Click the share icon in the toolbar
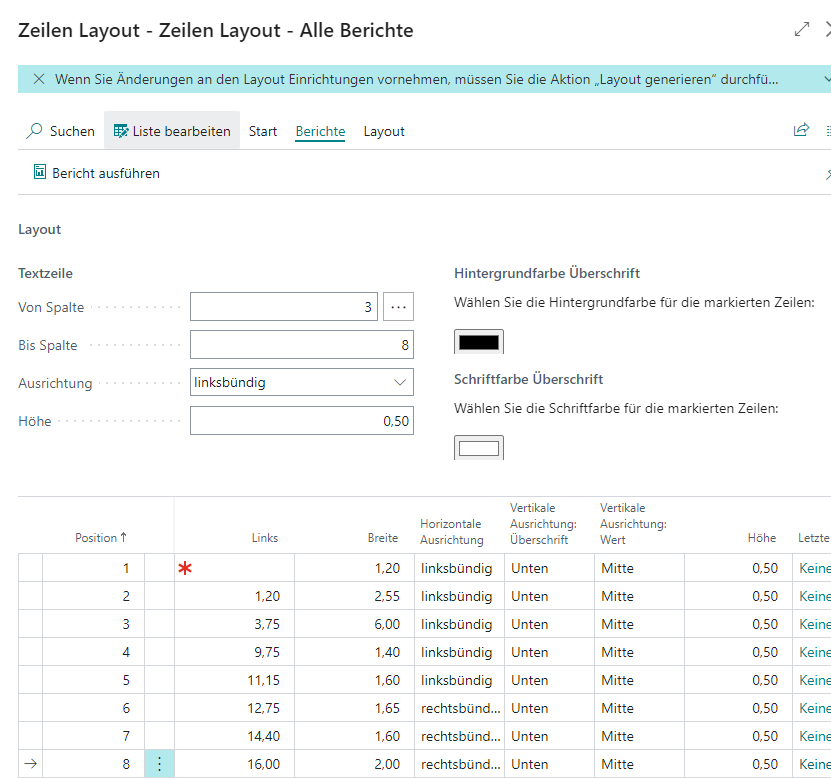Image resolution: width=831 pixels, height=778 pixels. tap(800, 131)
